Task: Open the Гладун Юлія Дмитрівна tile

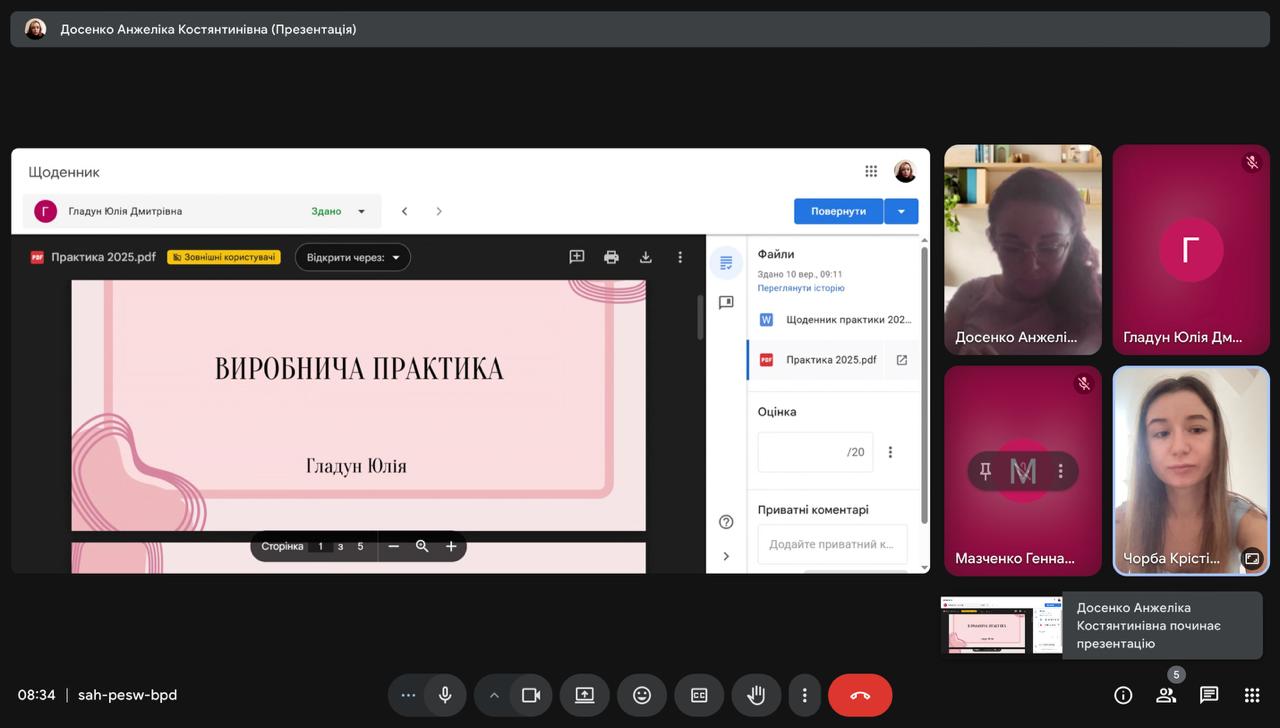Action: [1190, 250]
